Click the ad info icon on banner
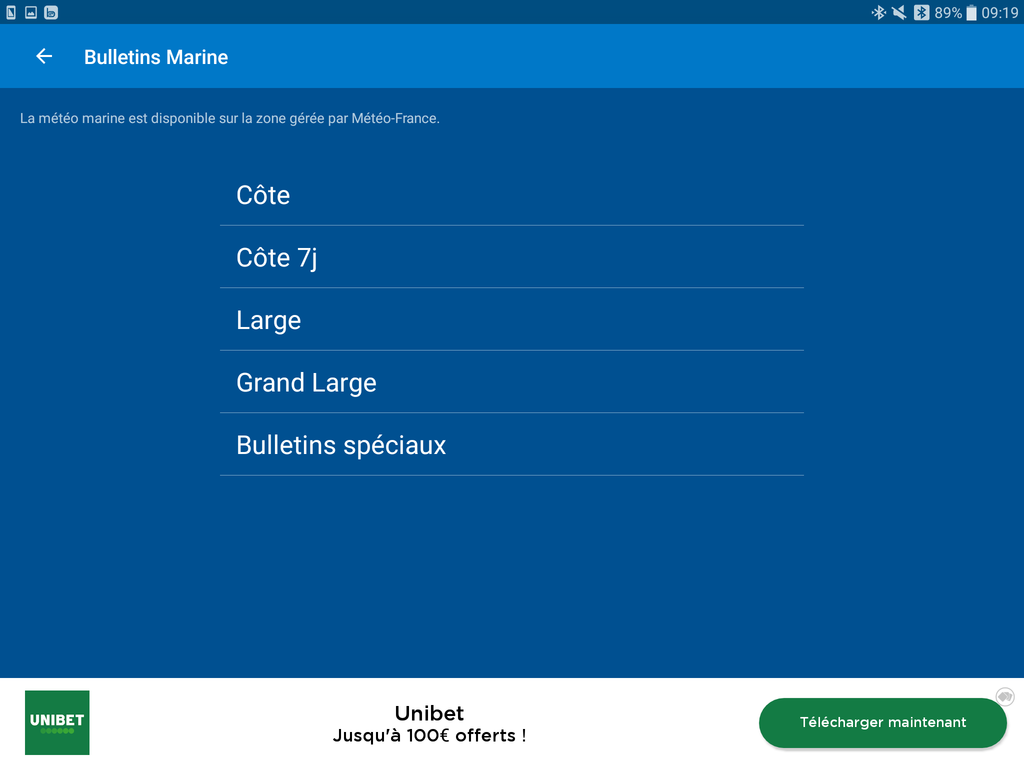1024x768 pixels. tap(1005, 696)
